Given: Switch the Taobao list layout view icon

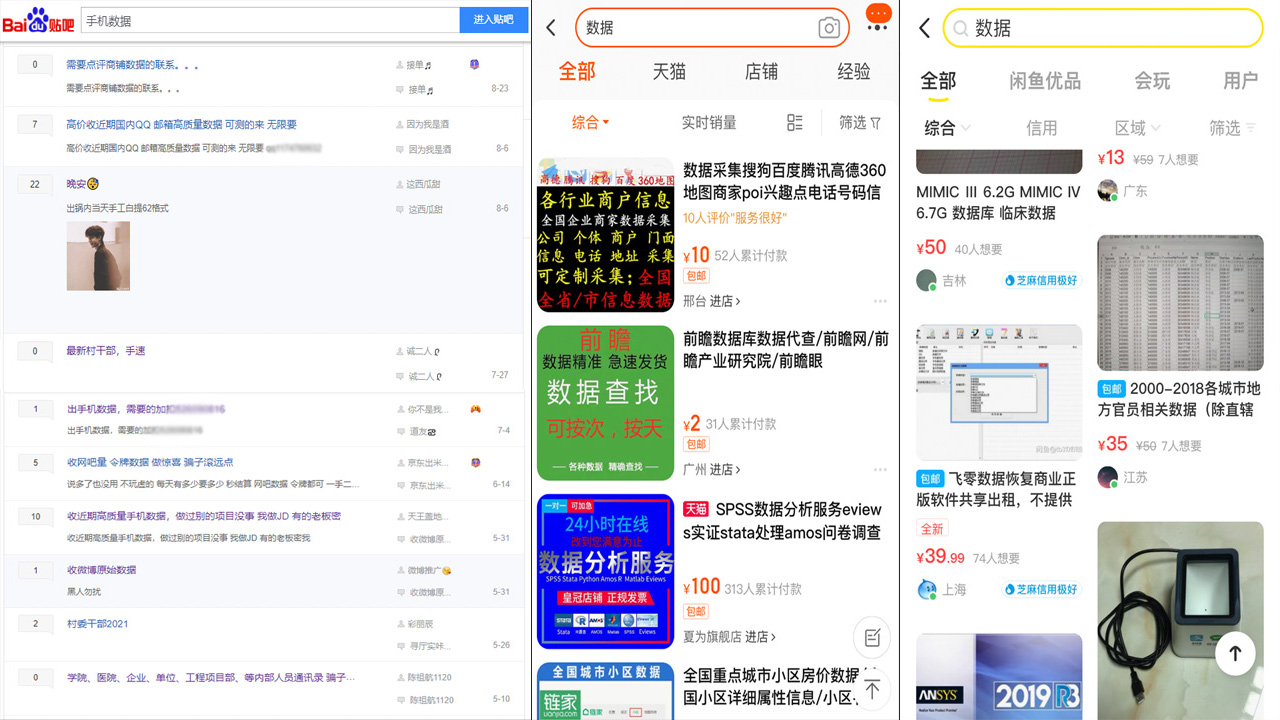Looking at the screenshot, I should (795, 122).
